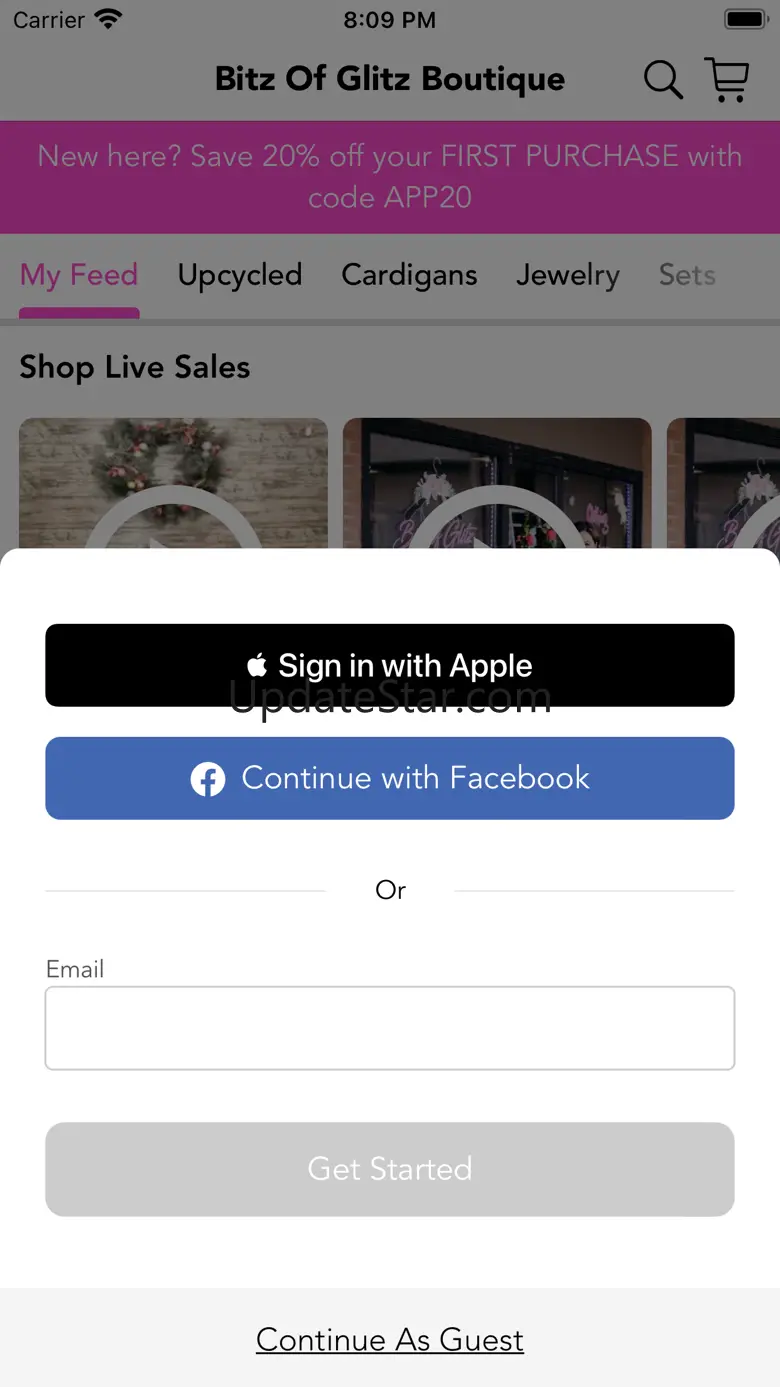Tap the Get Started button

[390, 1169]
